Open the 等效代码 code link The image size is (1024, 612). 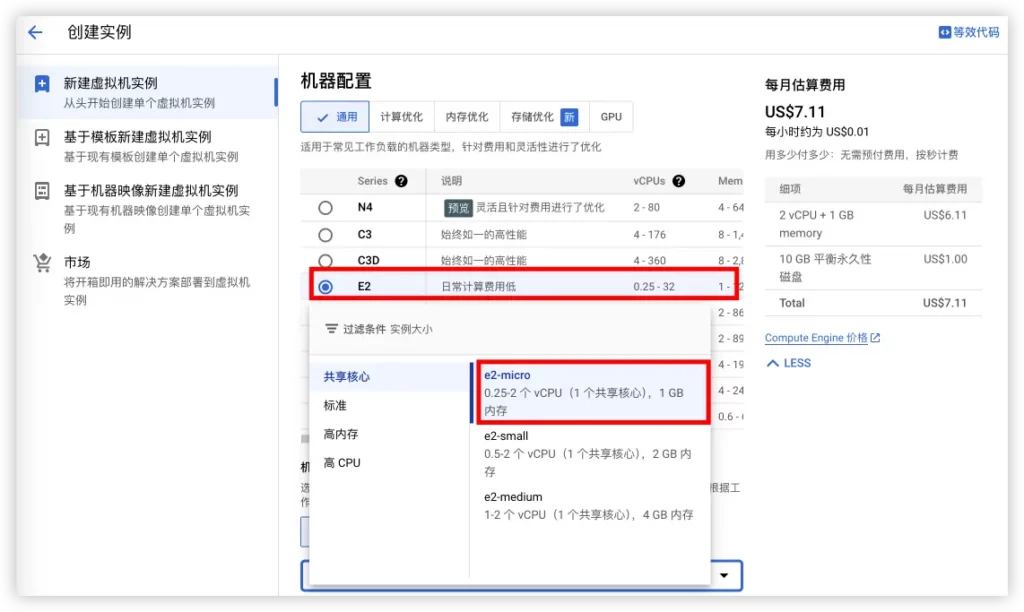pos(968,32)
